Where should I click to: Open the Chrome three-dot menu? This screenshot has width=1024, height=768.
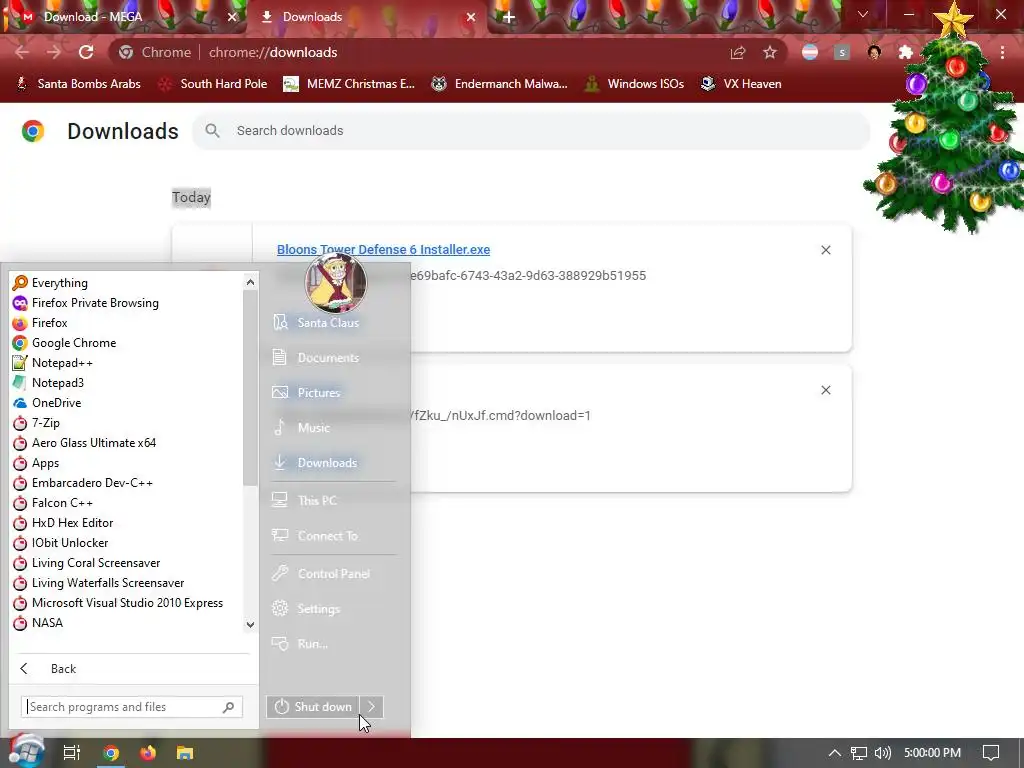coord(1002,52)
